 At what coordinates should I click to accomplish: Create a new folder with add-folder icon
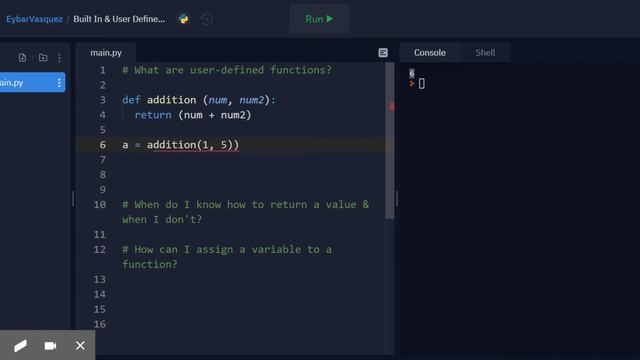click(43, 58)
